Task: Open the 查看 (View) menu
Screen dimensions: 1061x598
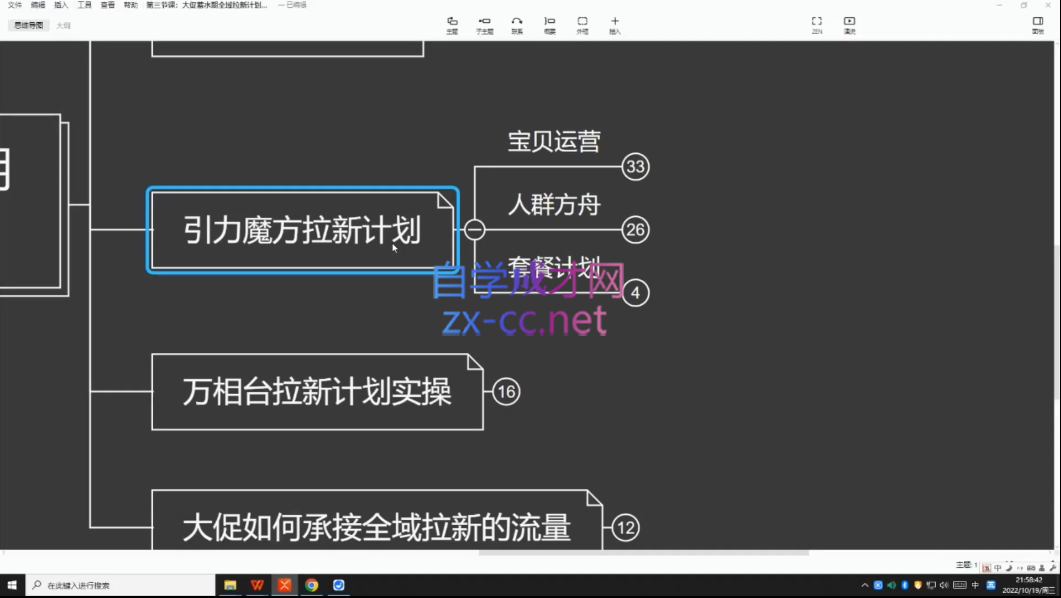Action: [x=108, y=5]
